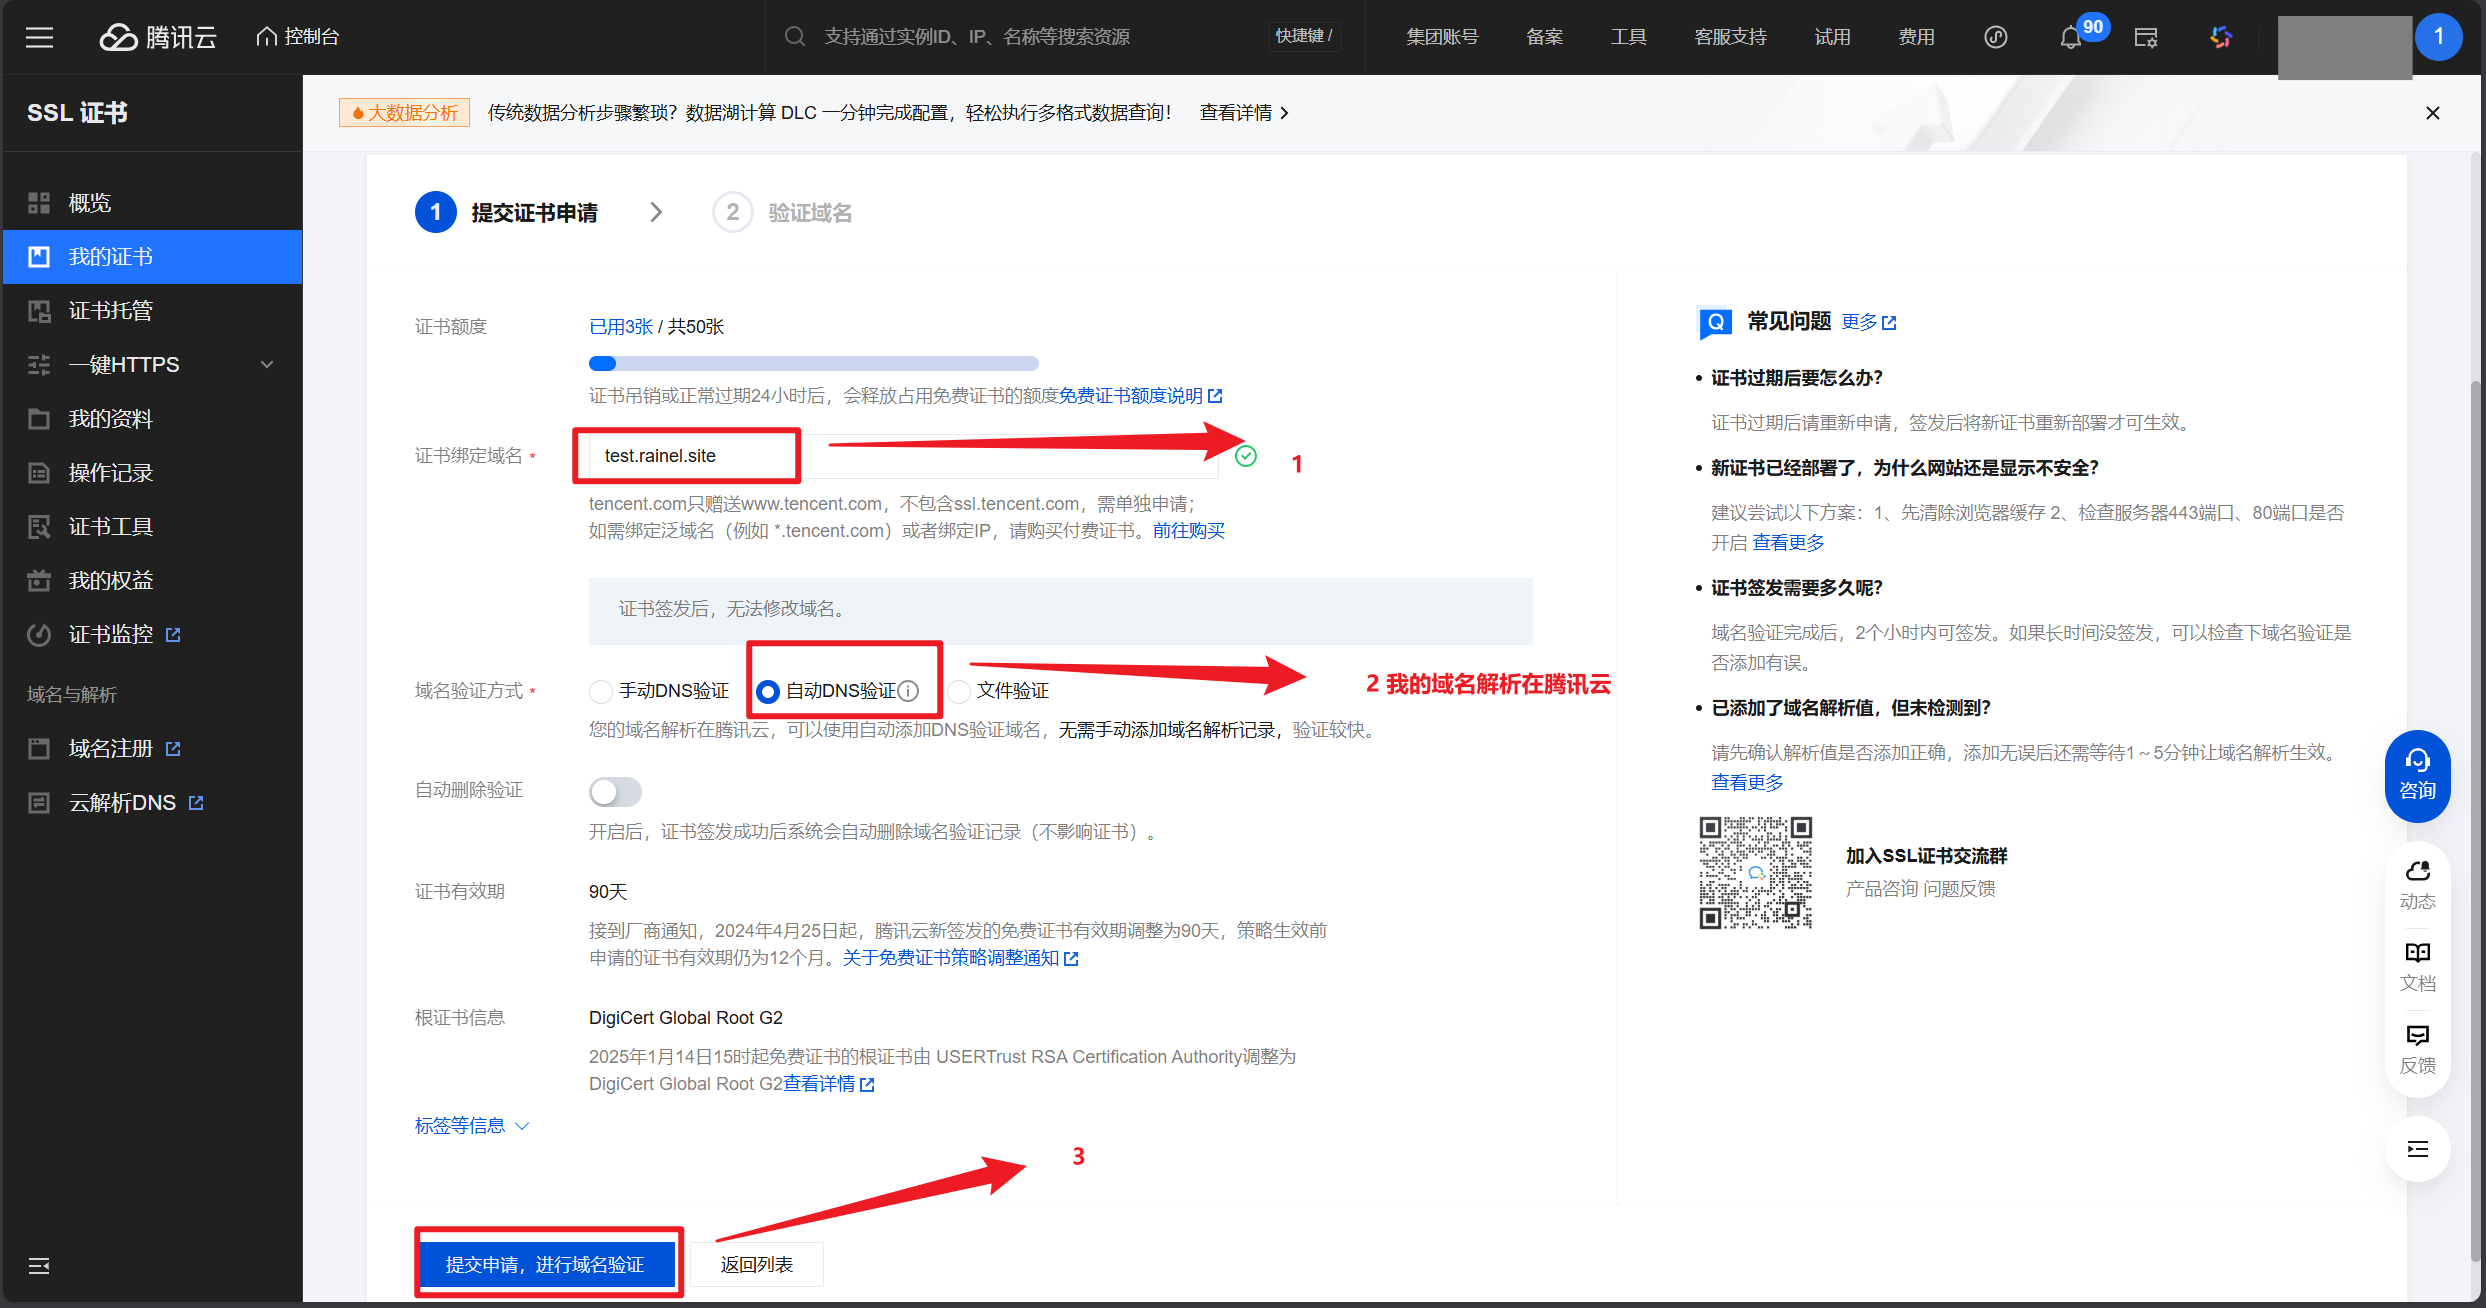Open 证书托管 in sidebar
The image size is (2486, 1308).
(152, 311)
